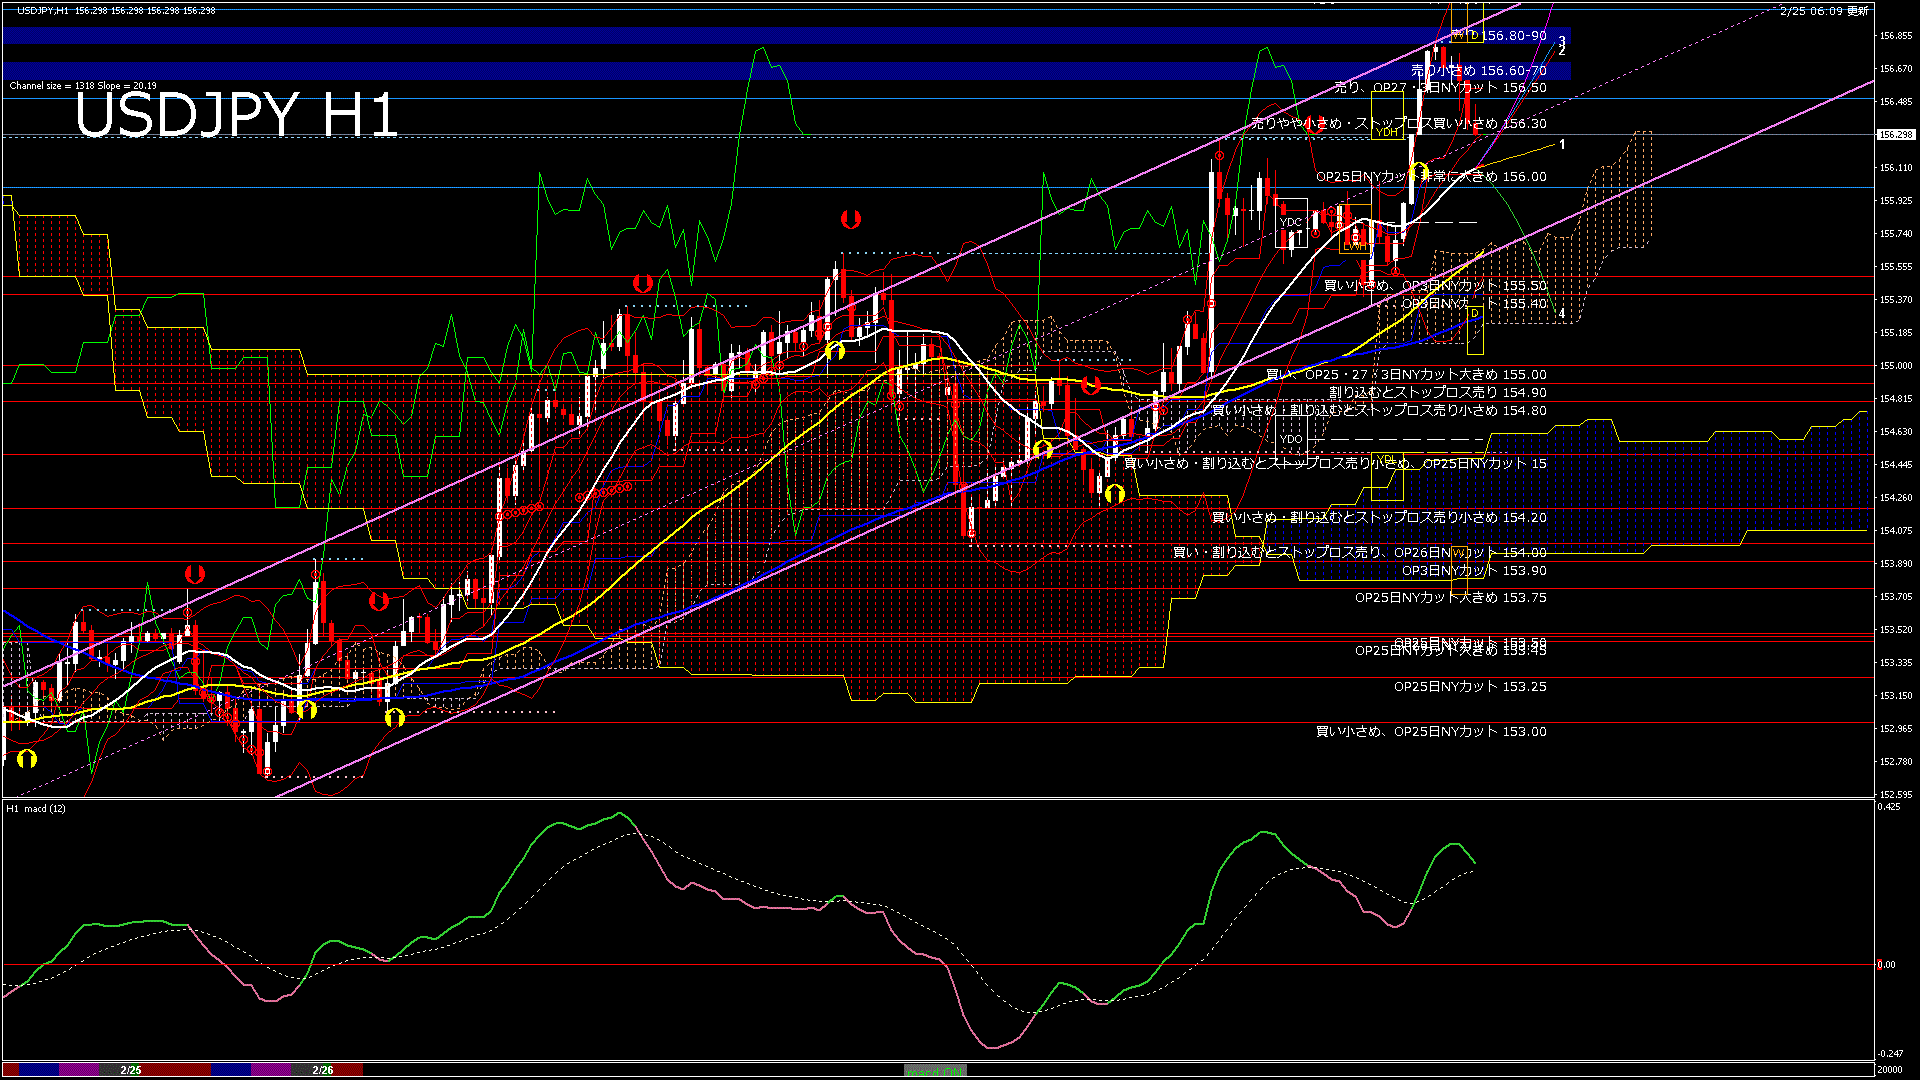Image resolution: width=1920 pixels, height=1080 pixels.
Task: Select the YDO label box
Action: tap(1291, 439)
